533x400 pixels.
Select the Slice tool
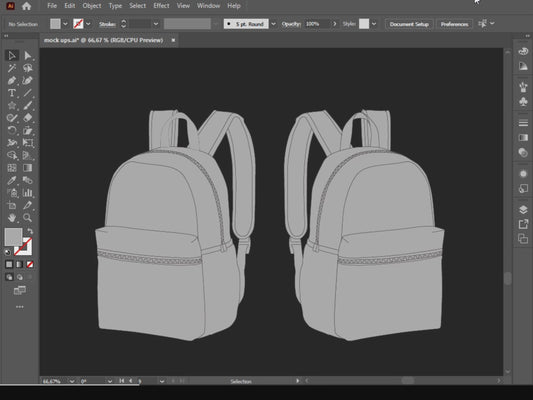[28, 205]
